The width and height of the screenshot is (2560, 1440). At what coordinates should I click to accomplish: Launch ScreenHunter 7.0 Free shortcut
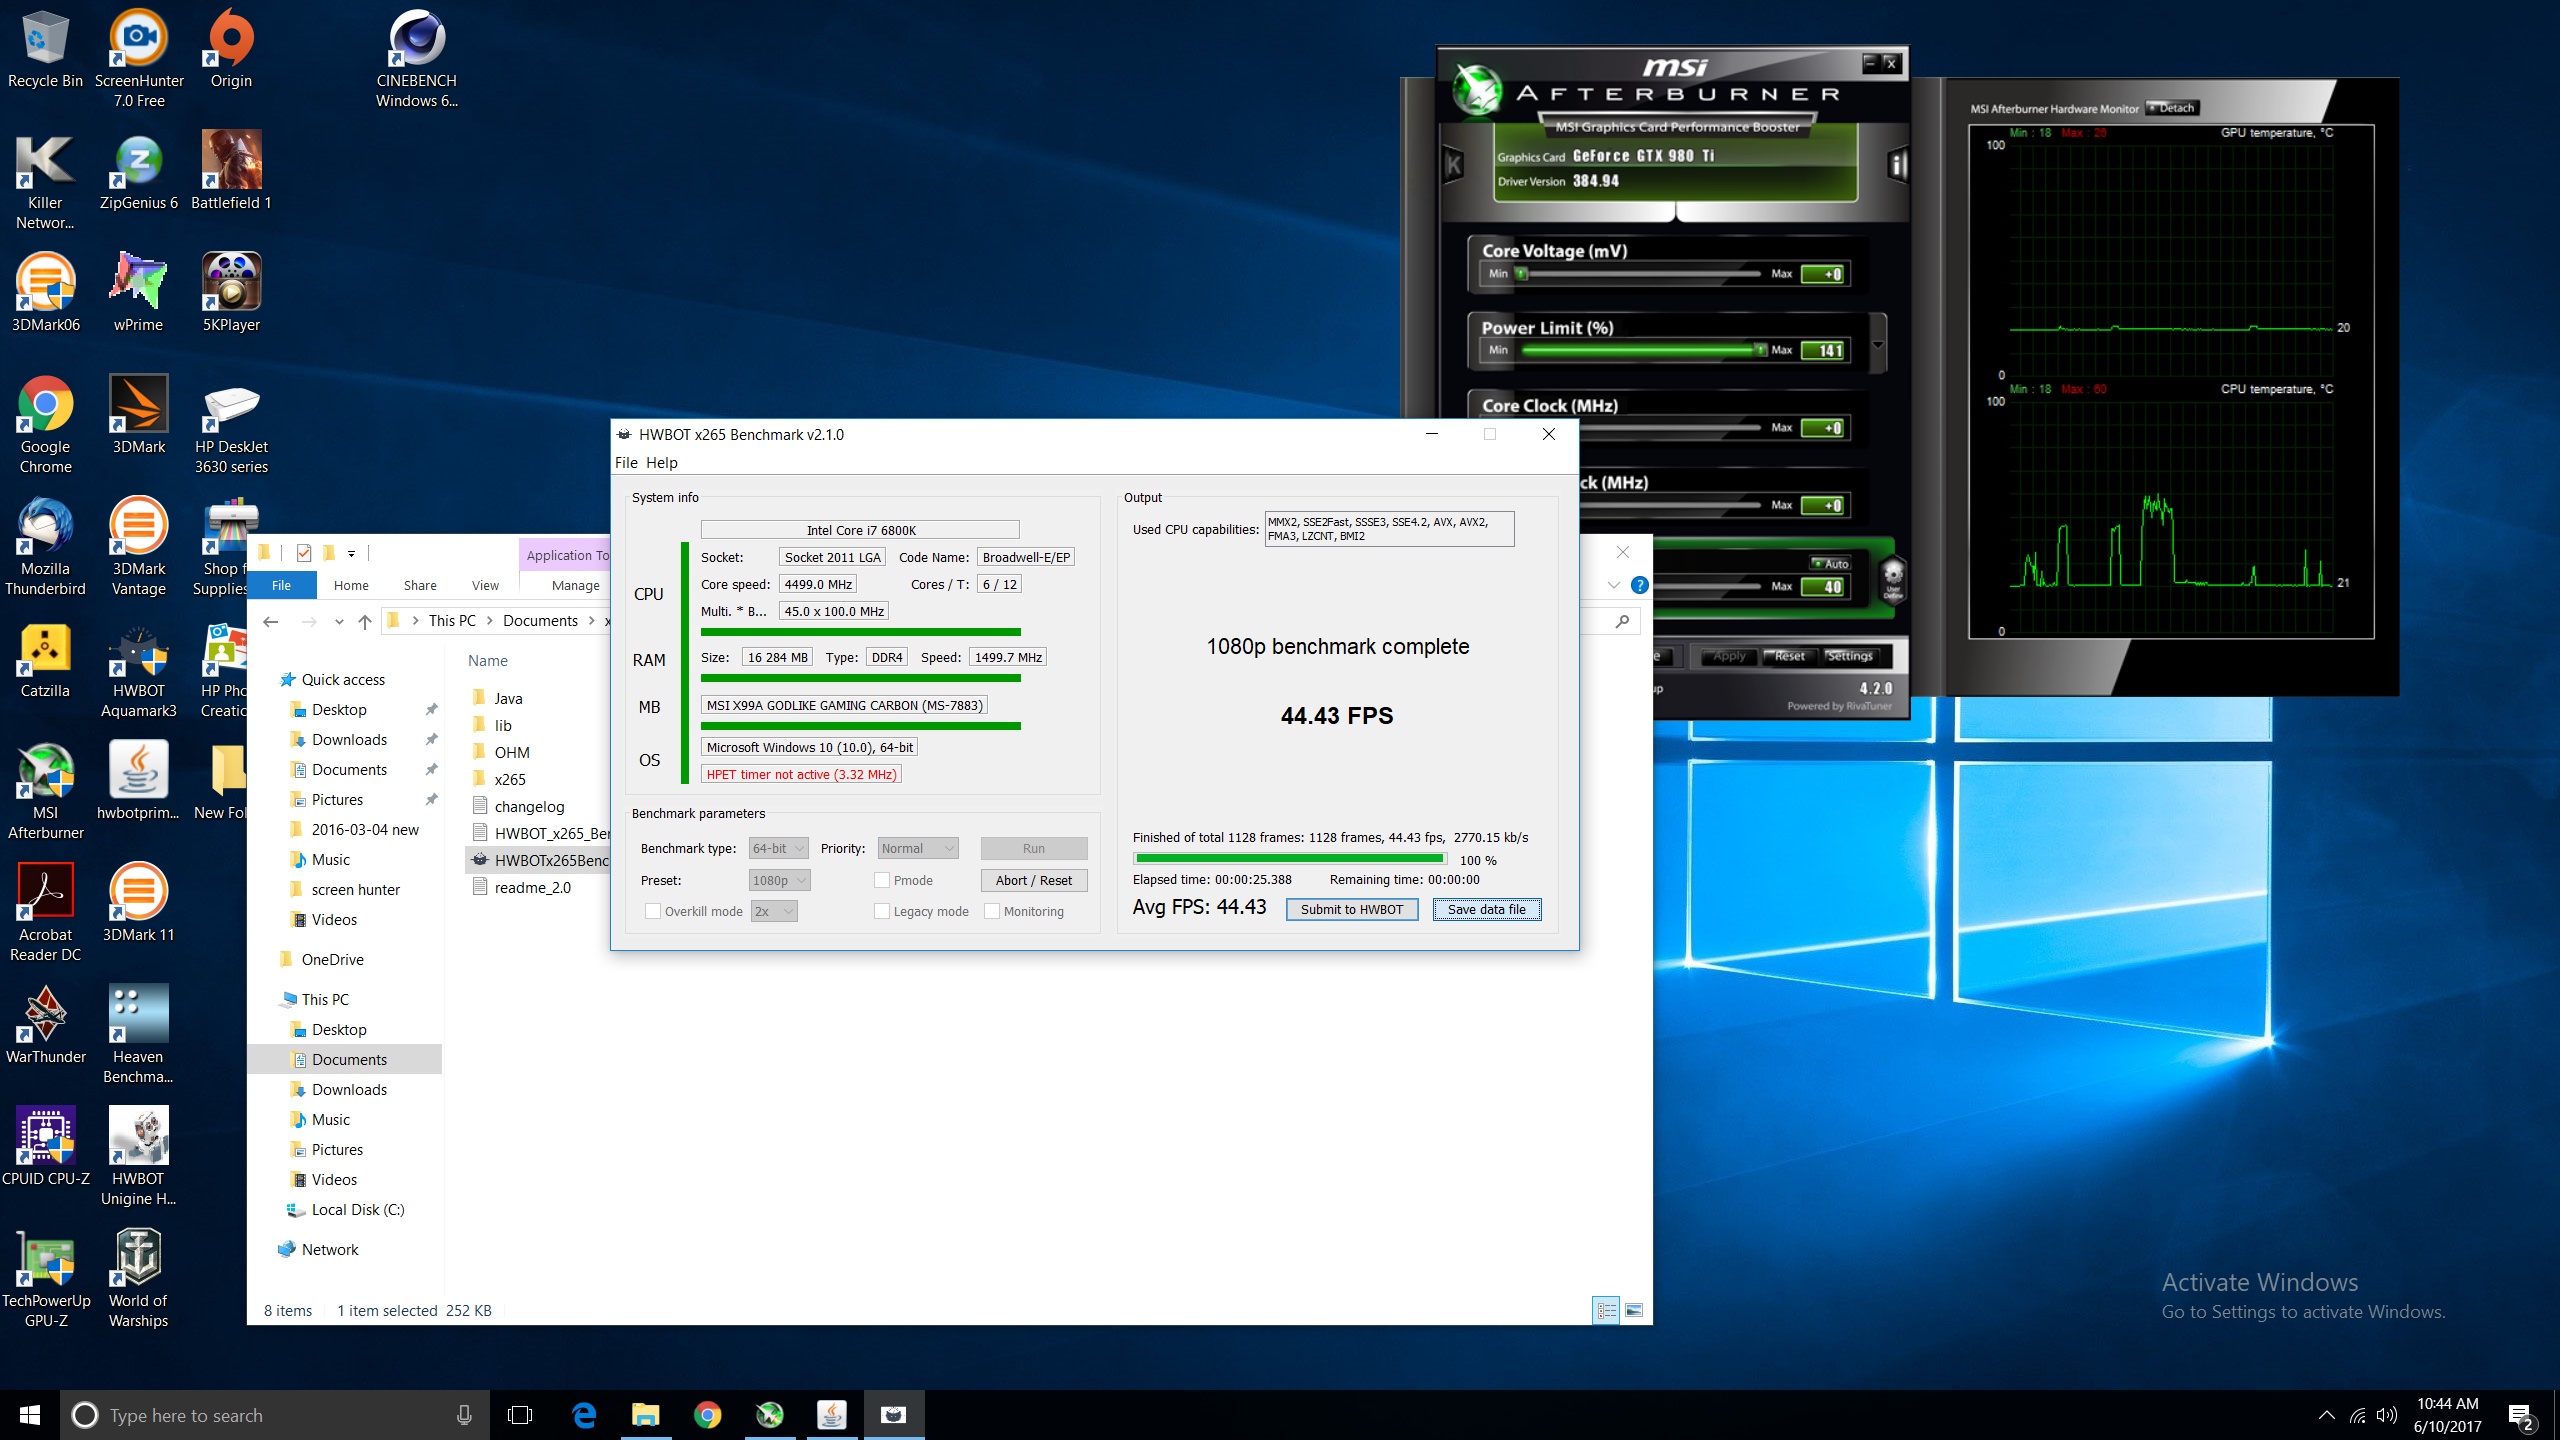(x=139, y=58)
